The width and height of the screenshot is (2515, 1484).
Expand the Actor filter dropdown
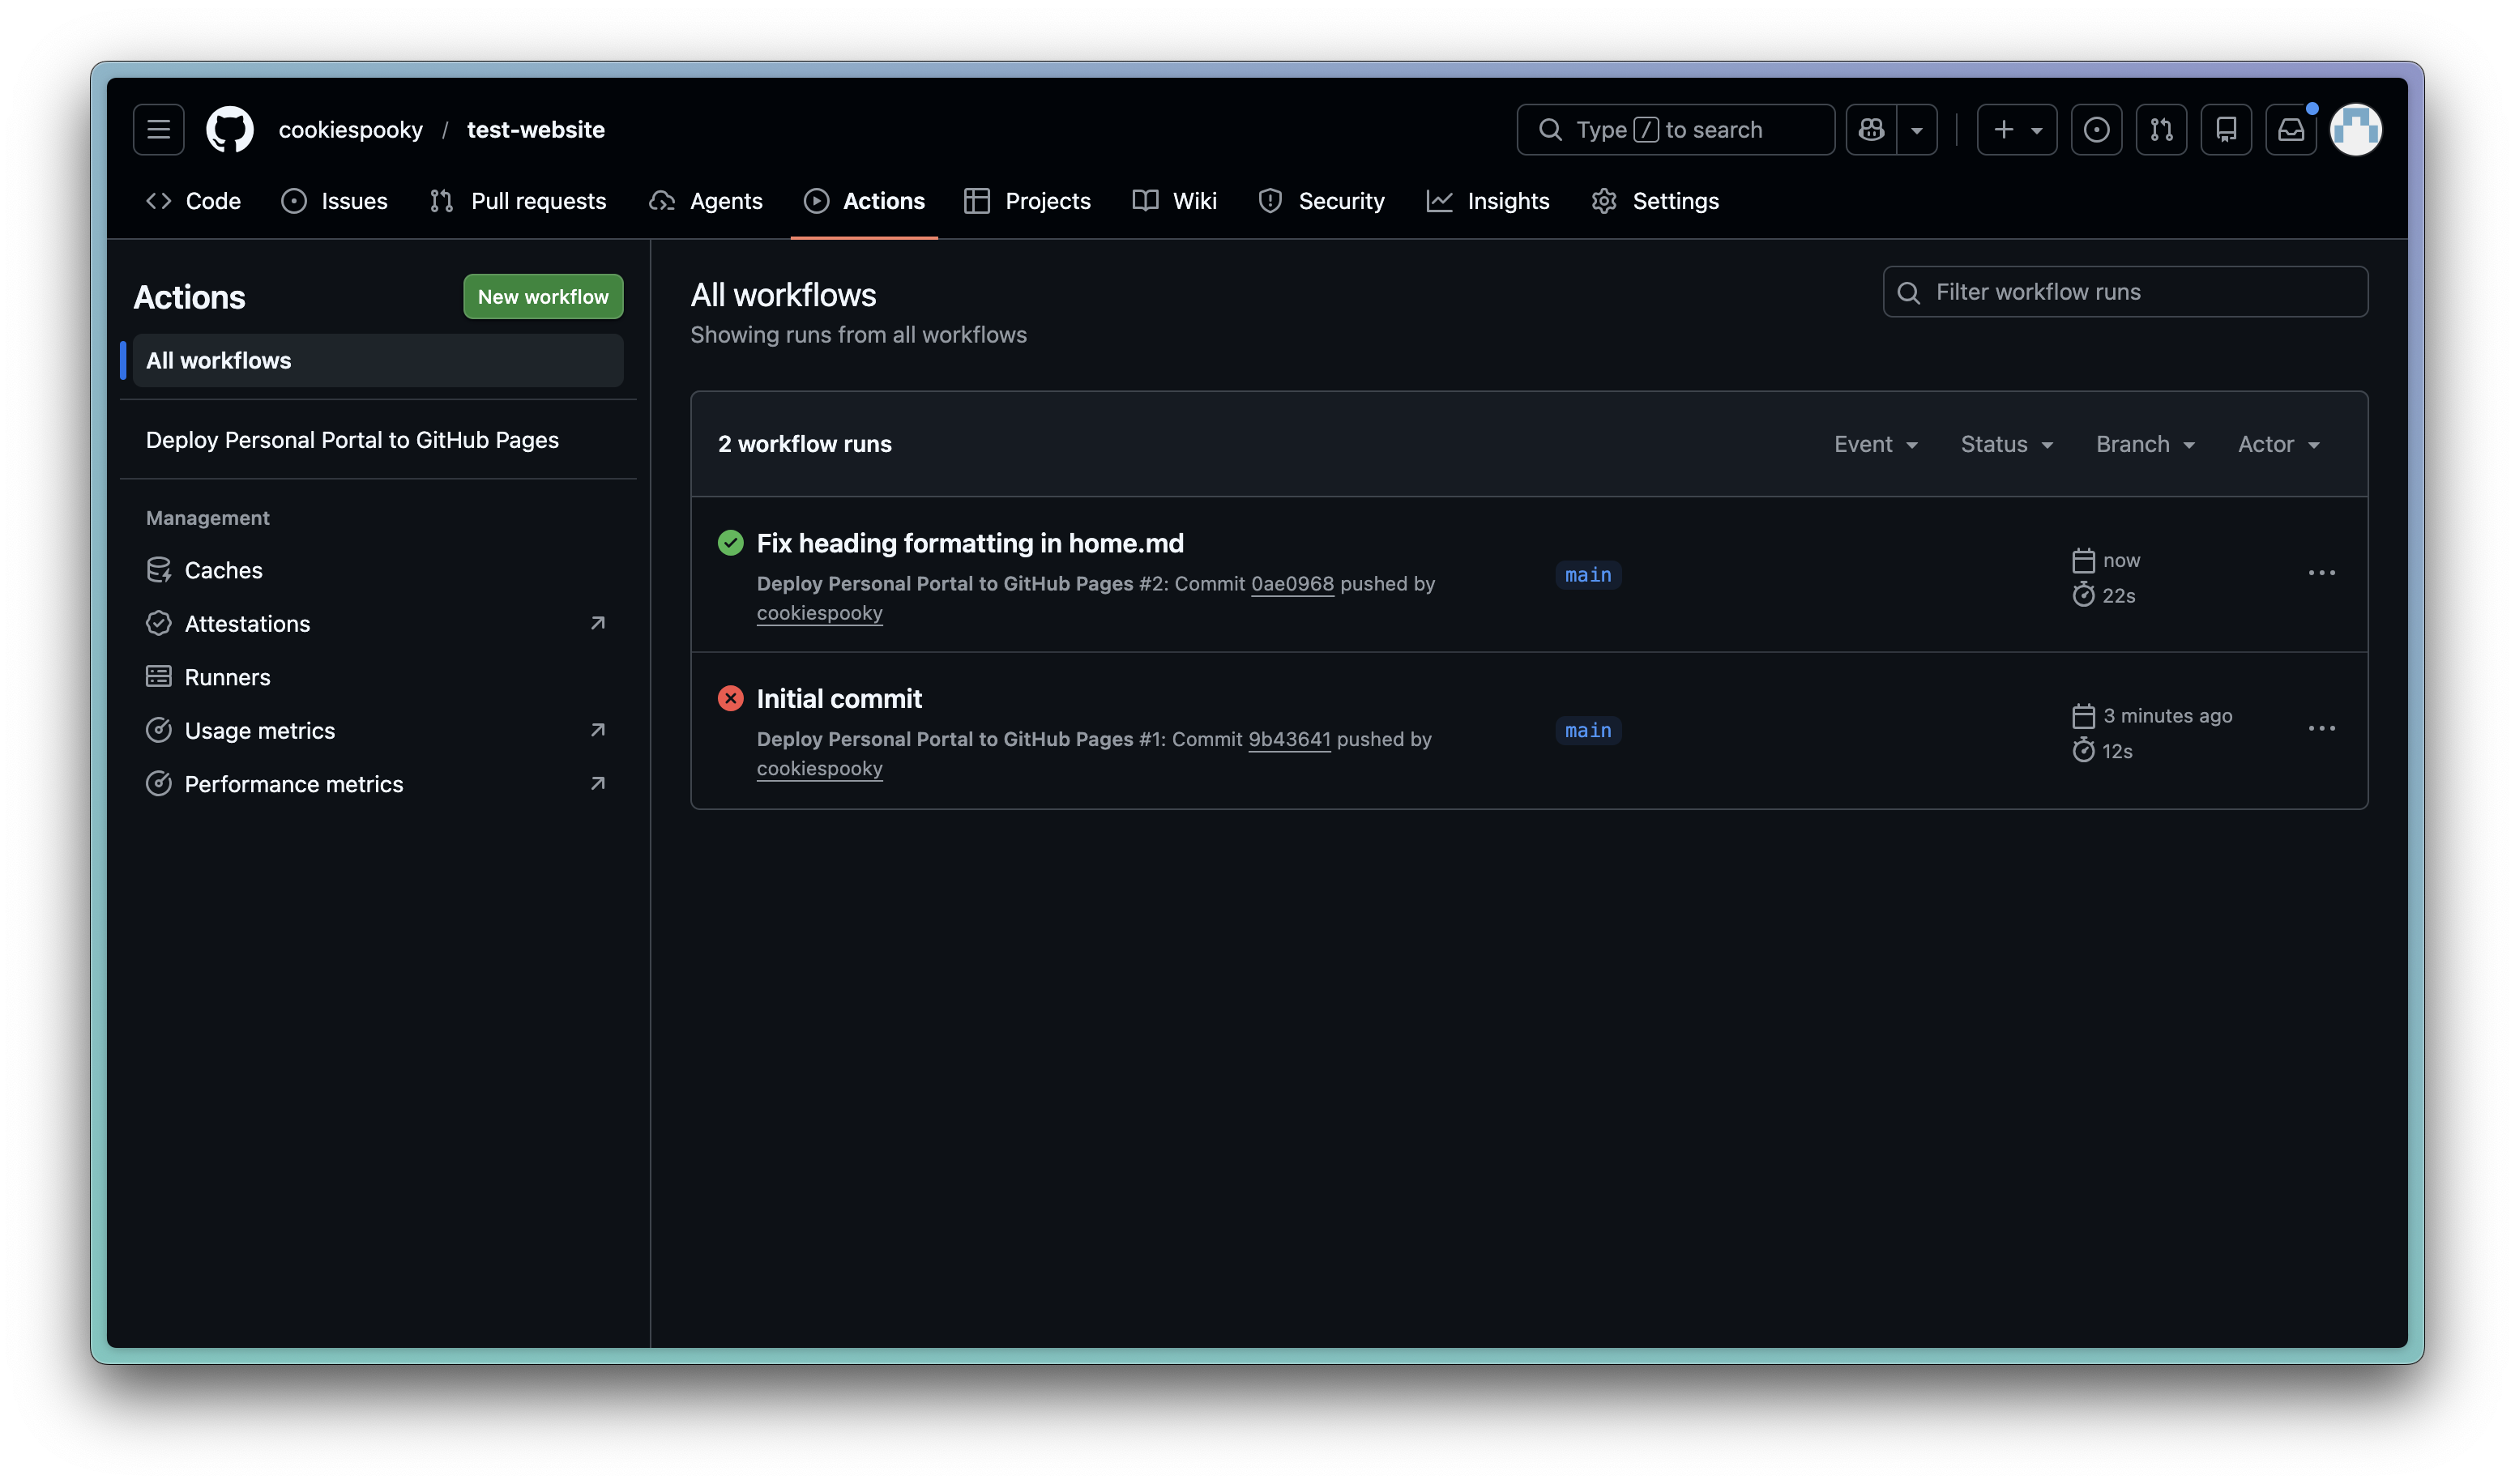[2278, 444]
